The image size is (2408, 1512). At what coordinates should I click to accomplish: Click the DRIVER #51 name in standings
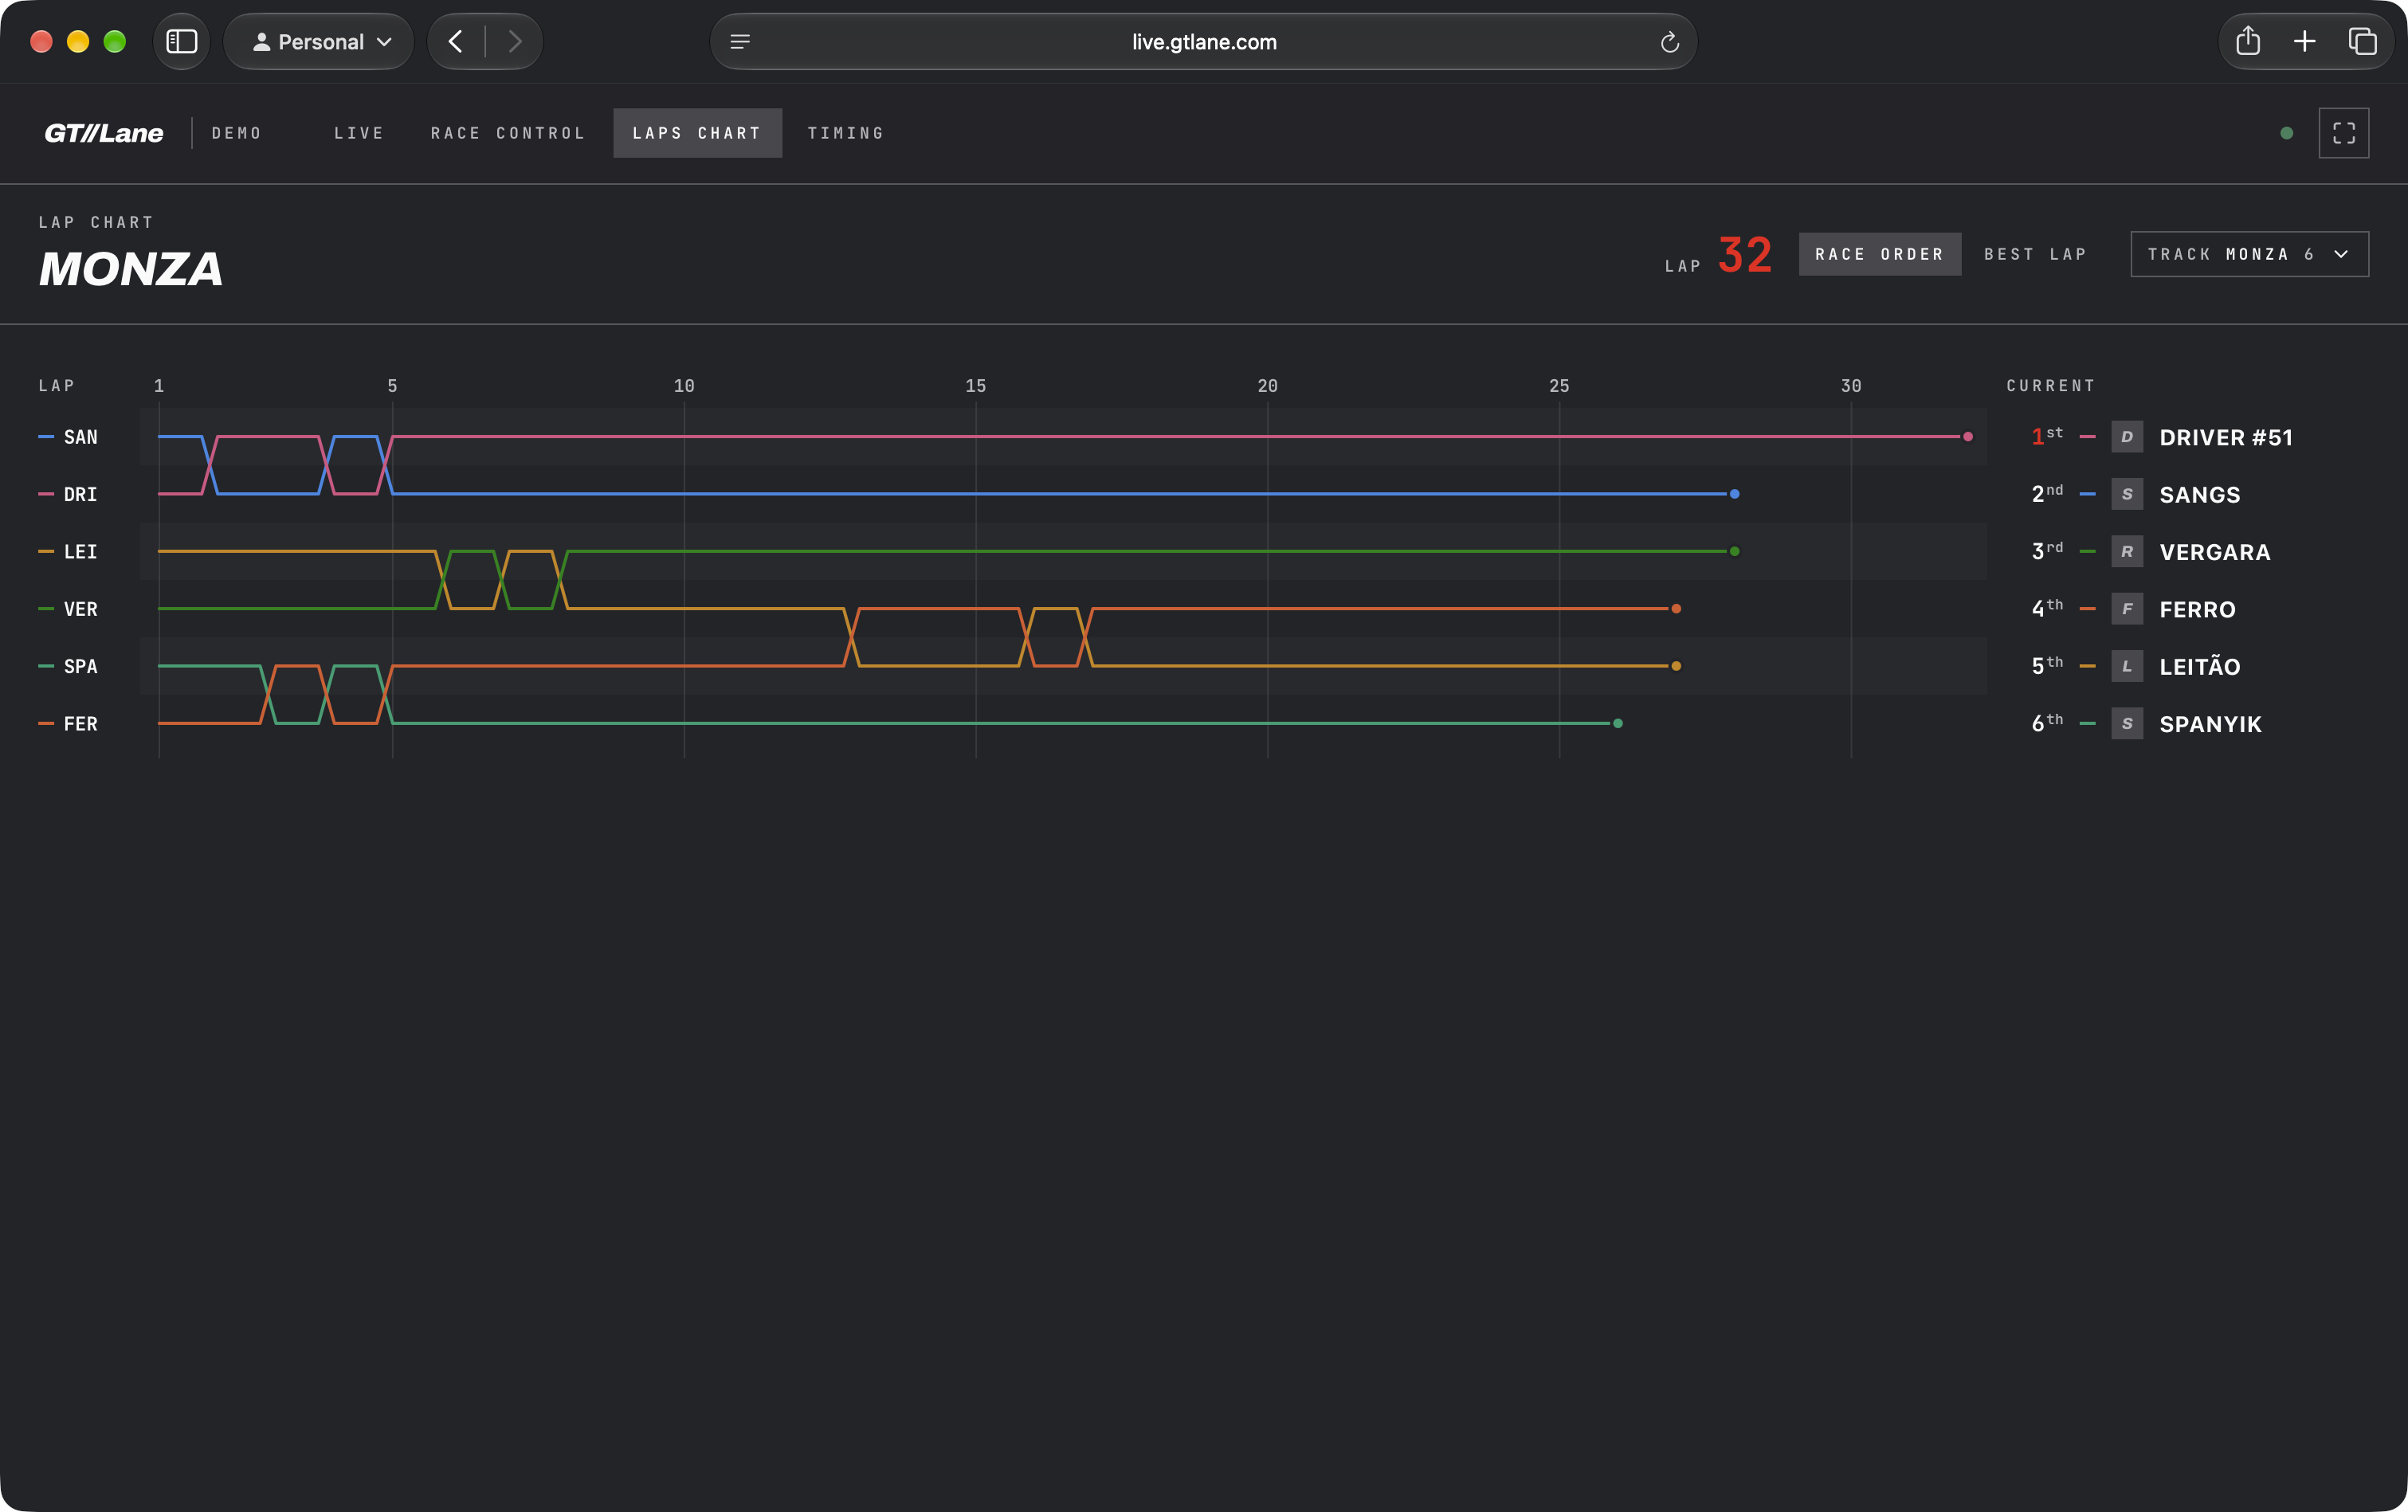point(2226,437)
